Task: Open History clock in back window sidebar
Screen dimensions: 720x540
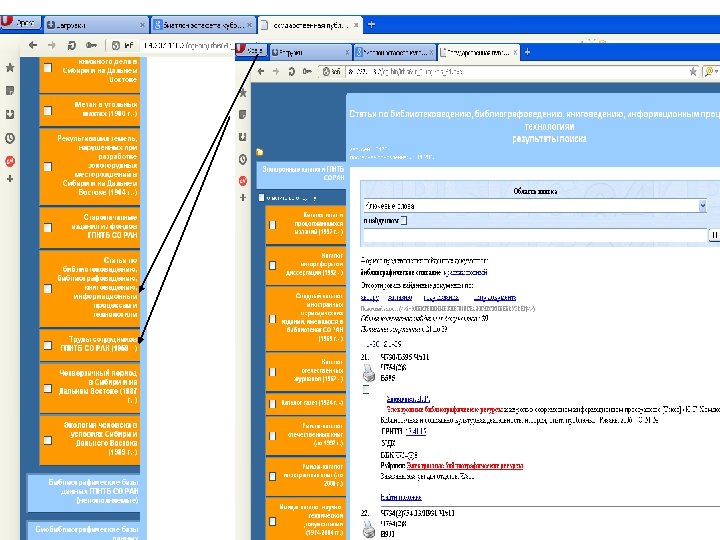Action: (x=10, y=138)
